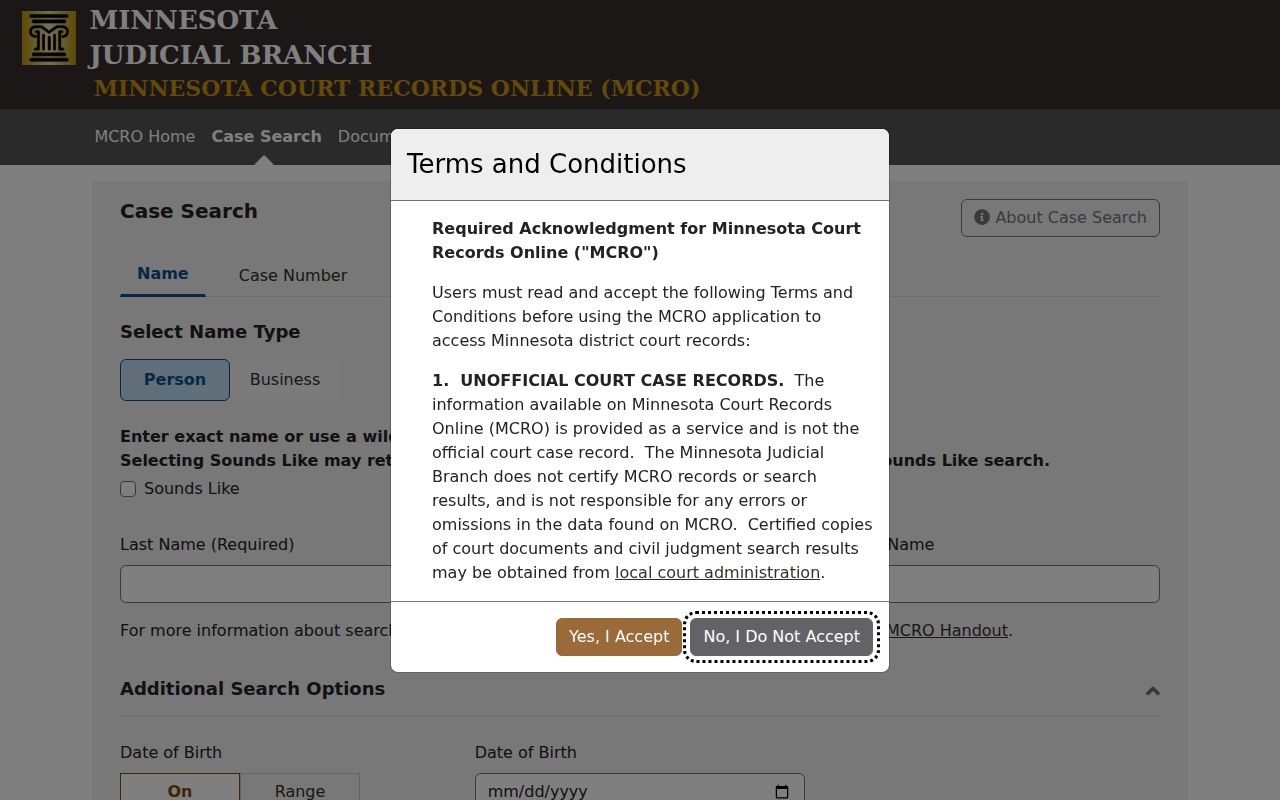Viewport: 1280px width, 800px height.
Task: Open the About Case Search button
Action: (1060, 218)
